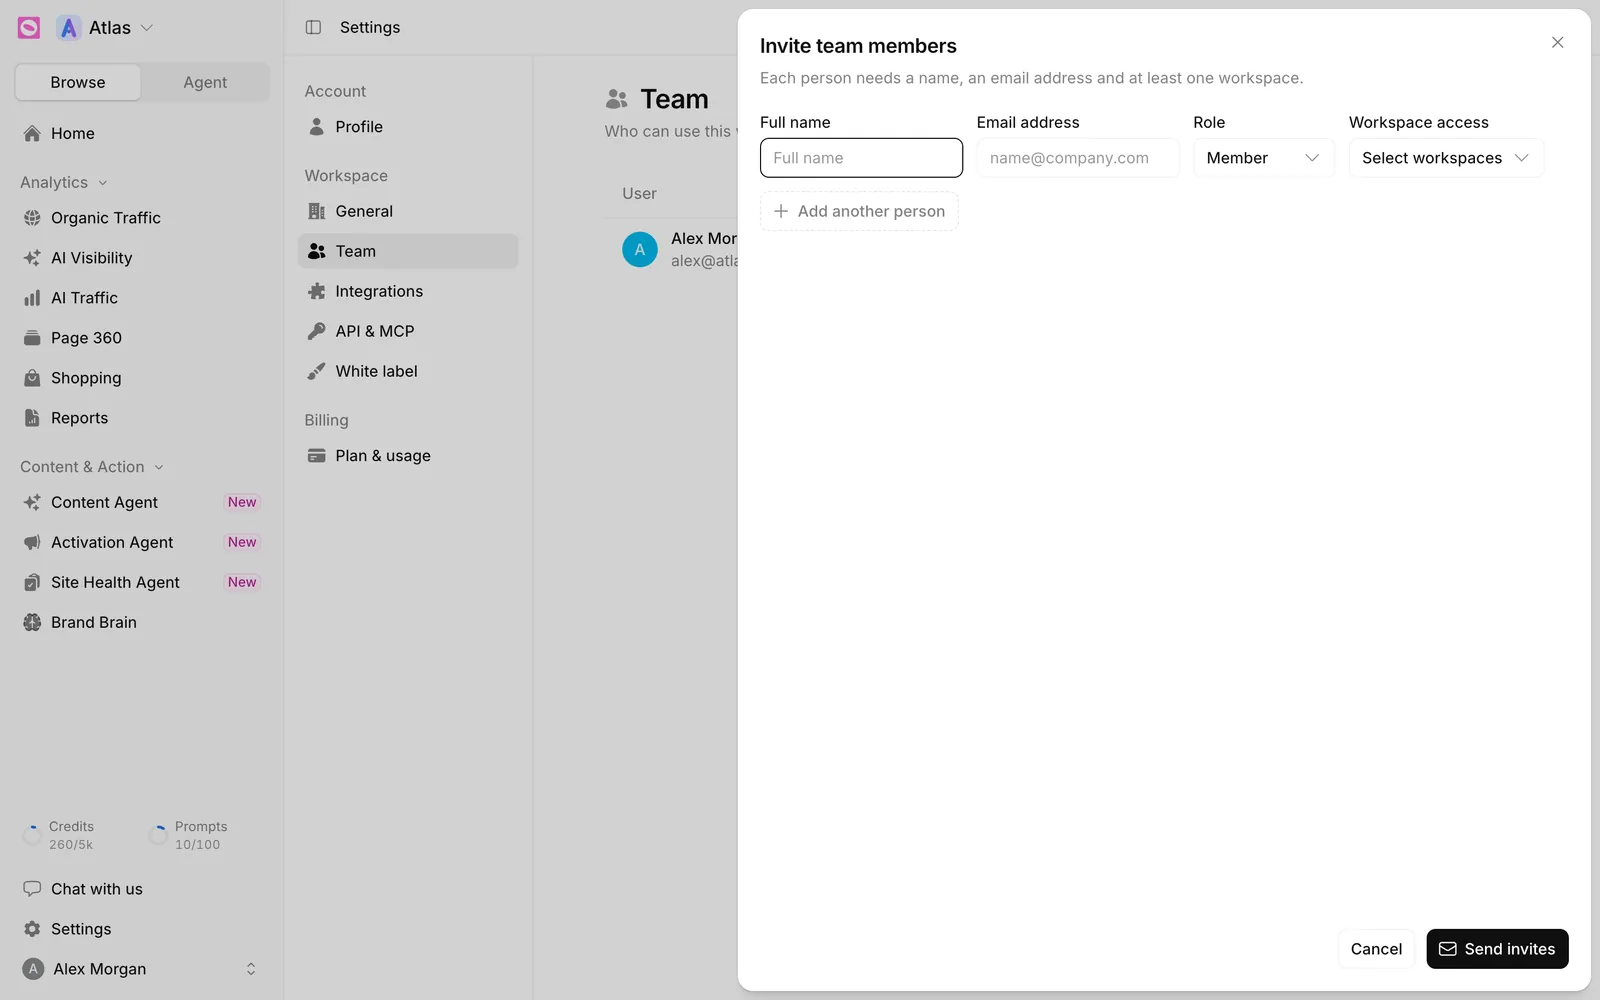
Task: Open the Atlas workspace switcher
Action: [x=105, y=28]
